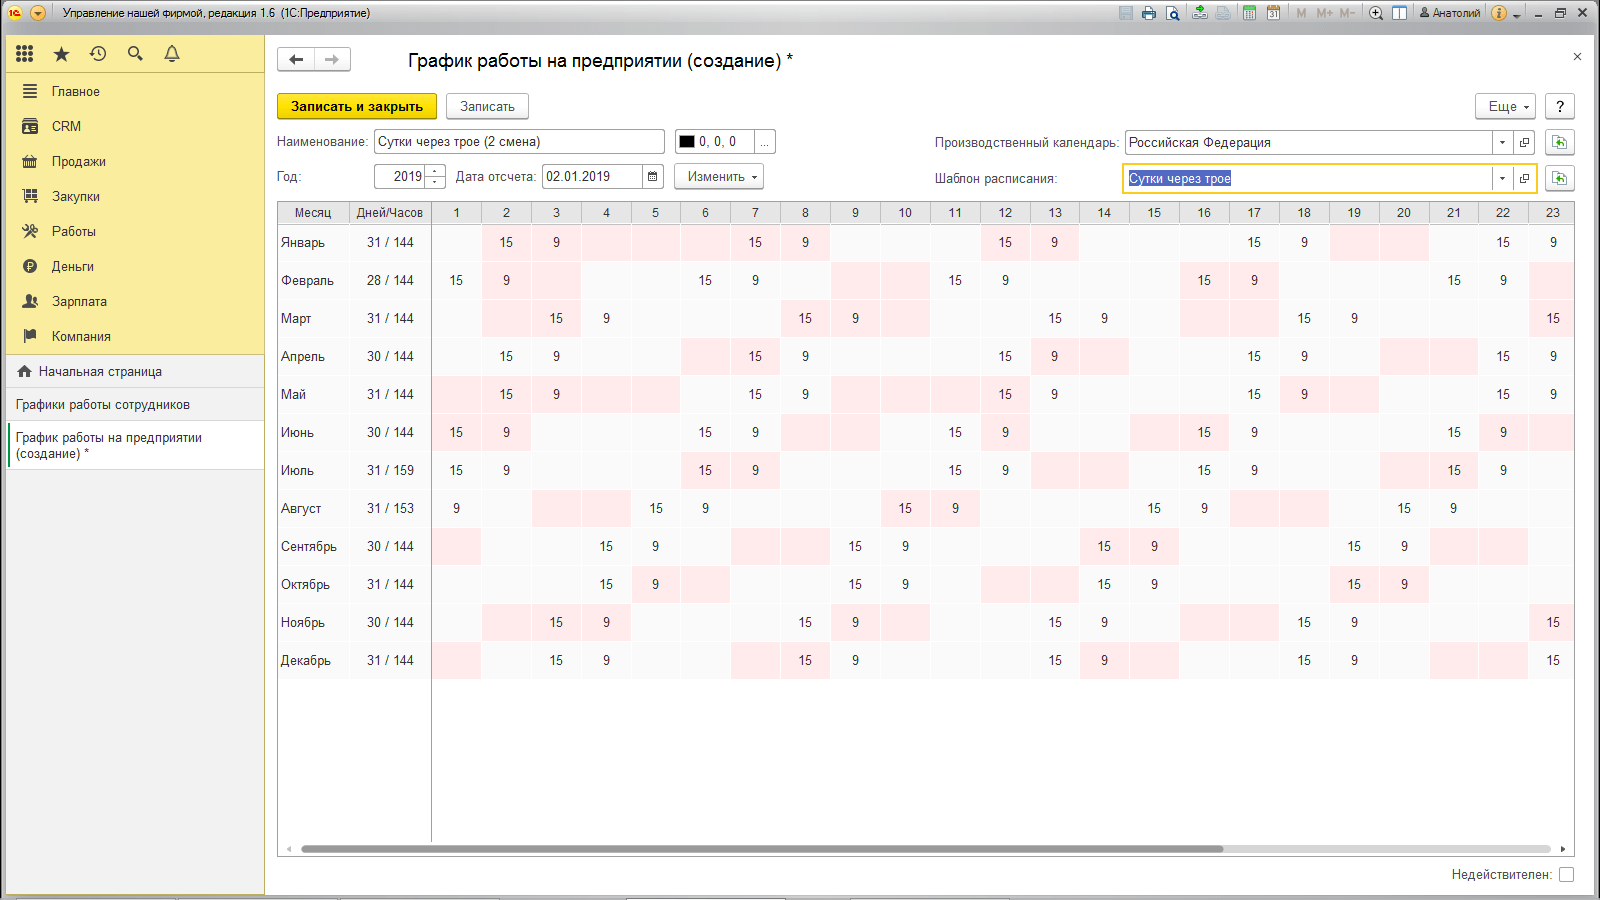The image size is (1600, 900).
Task: Expand the Еще menu button
Action: [x=1505, y=106]
